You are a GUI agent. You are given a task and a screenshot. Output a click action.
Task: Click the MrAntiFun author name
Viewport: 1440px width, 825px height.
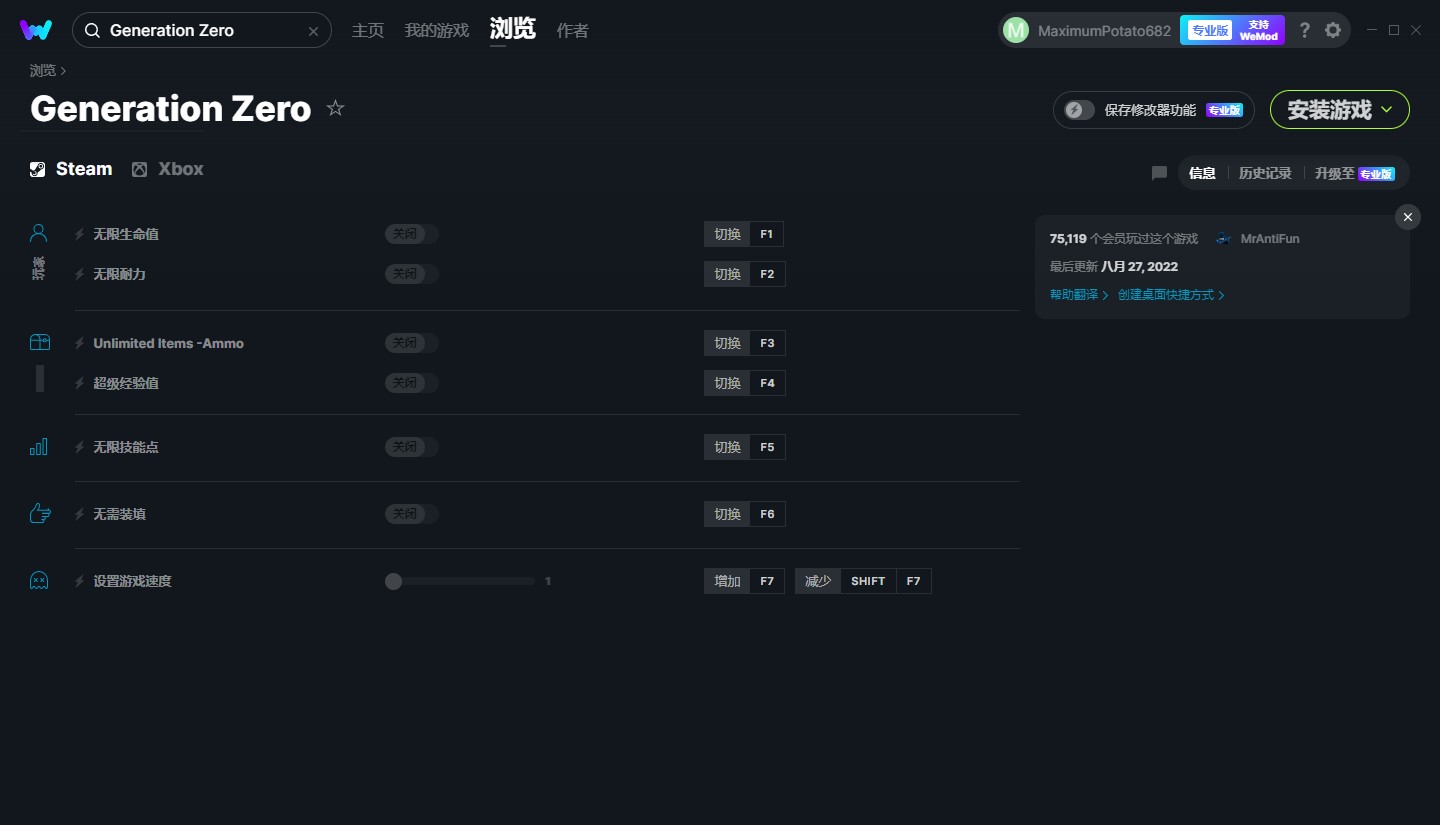coord(1270,239)
